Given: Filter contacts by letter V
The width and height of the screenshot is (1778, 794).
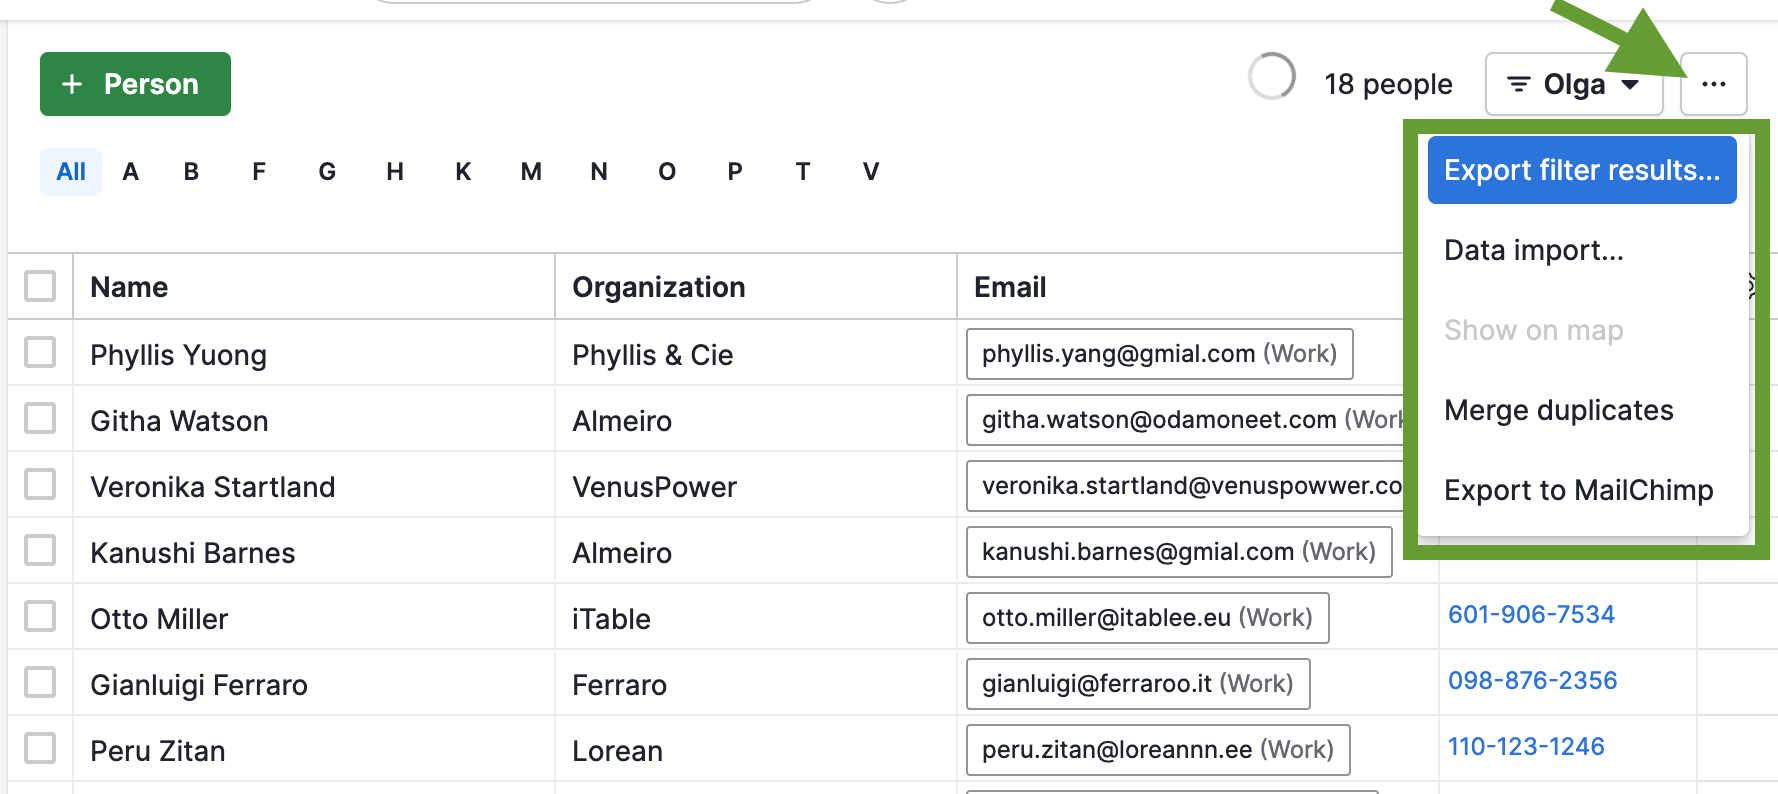Looking at the screenshot, I should [871, 171].
